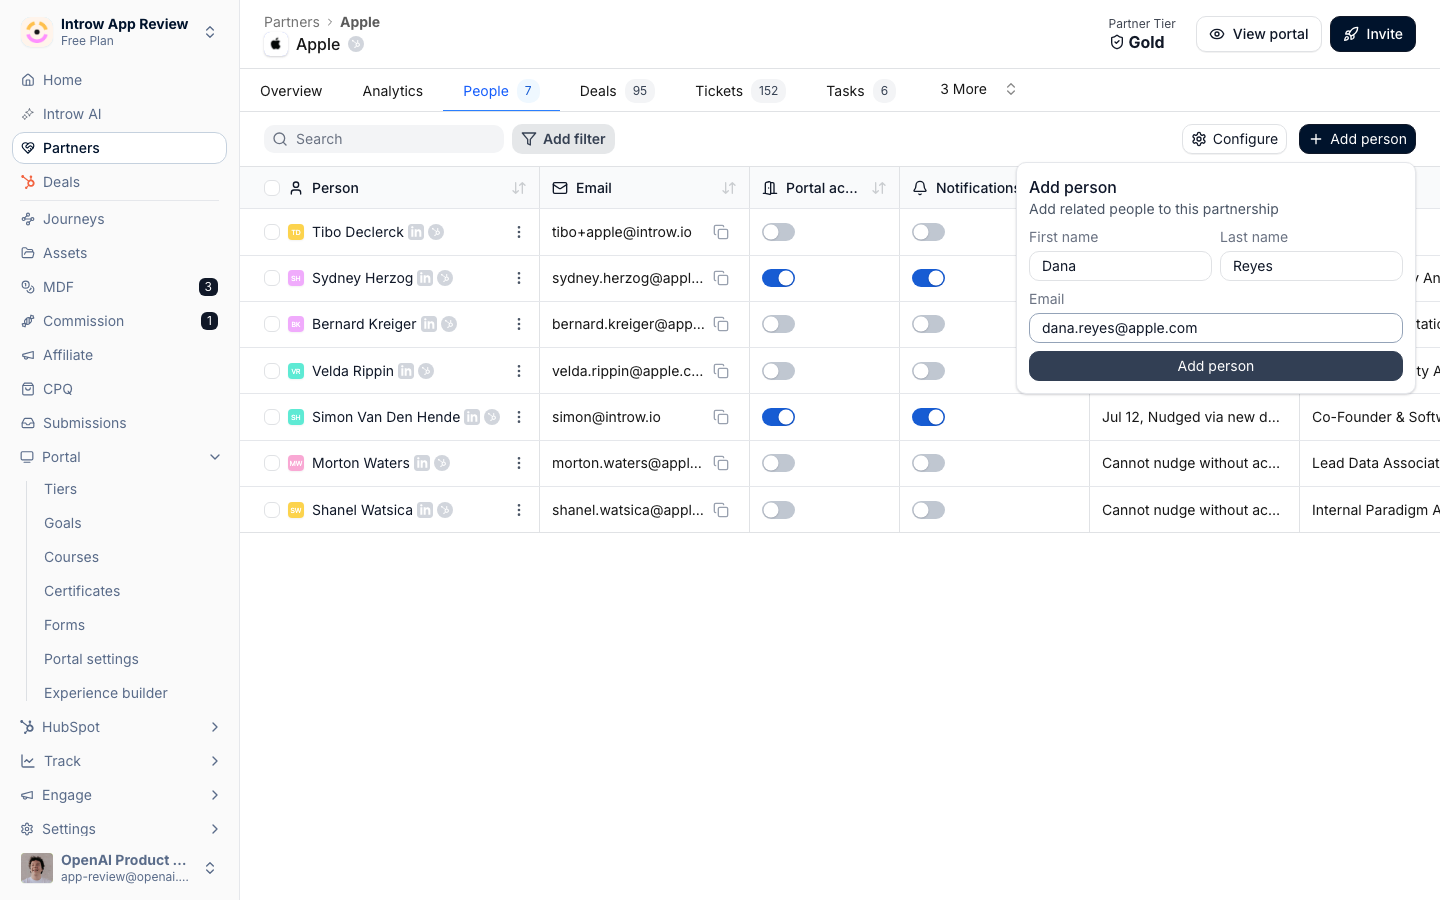
Task: Open row actions menu for Morton Waters
Action: point(519,463)
